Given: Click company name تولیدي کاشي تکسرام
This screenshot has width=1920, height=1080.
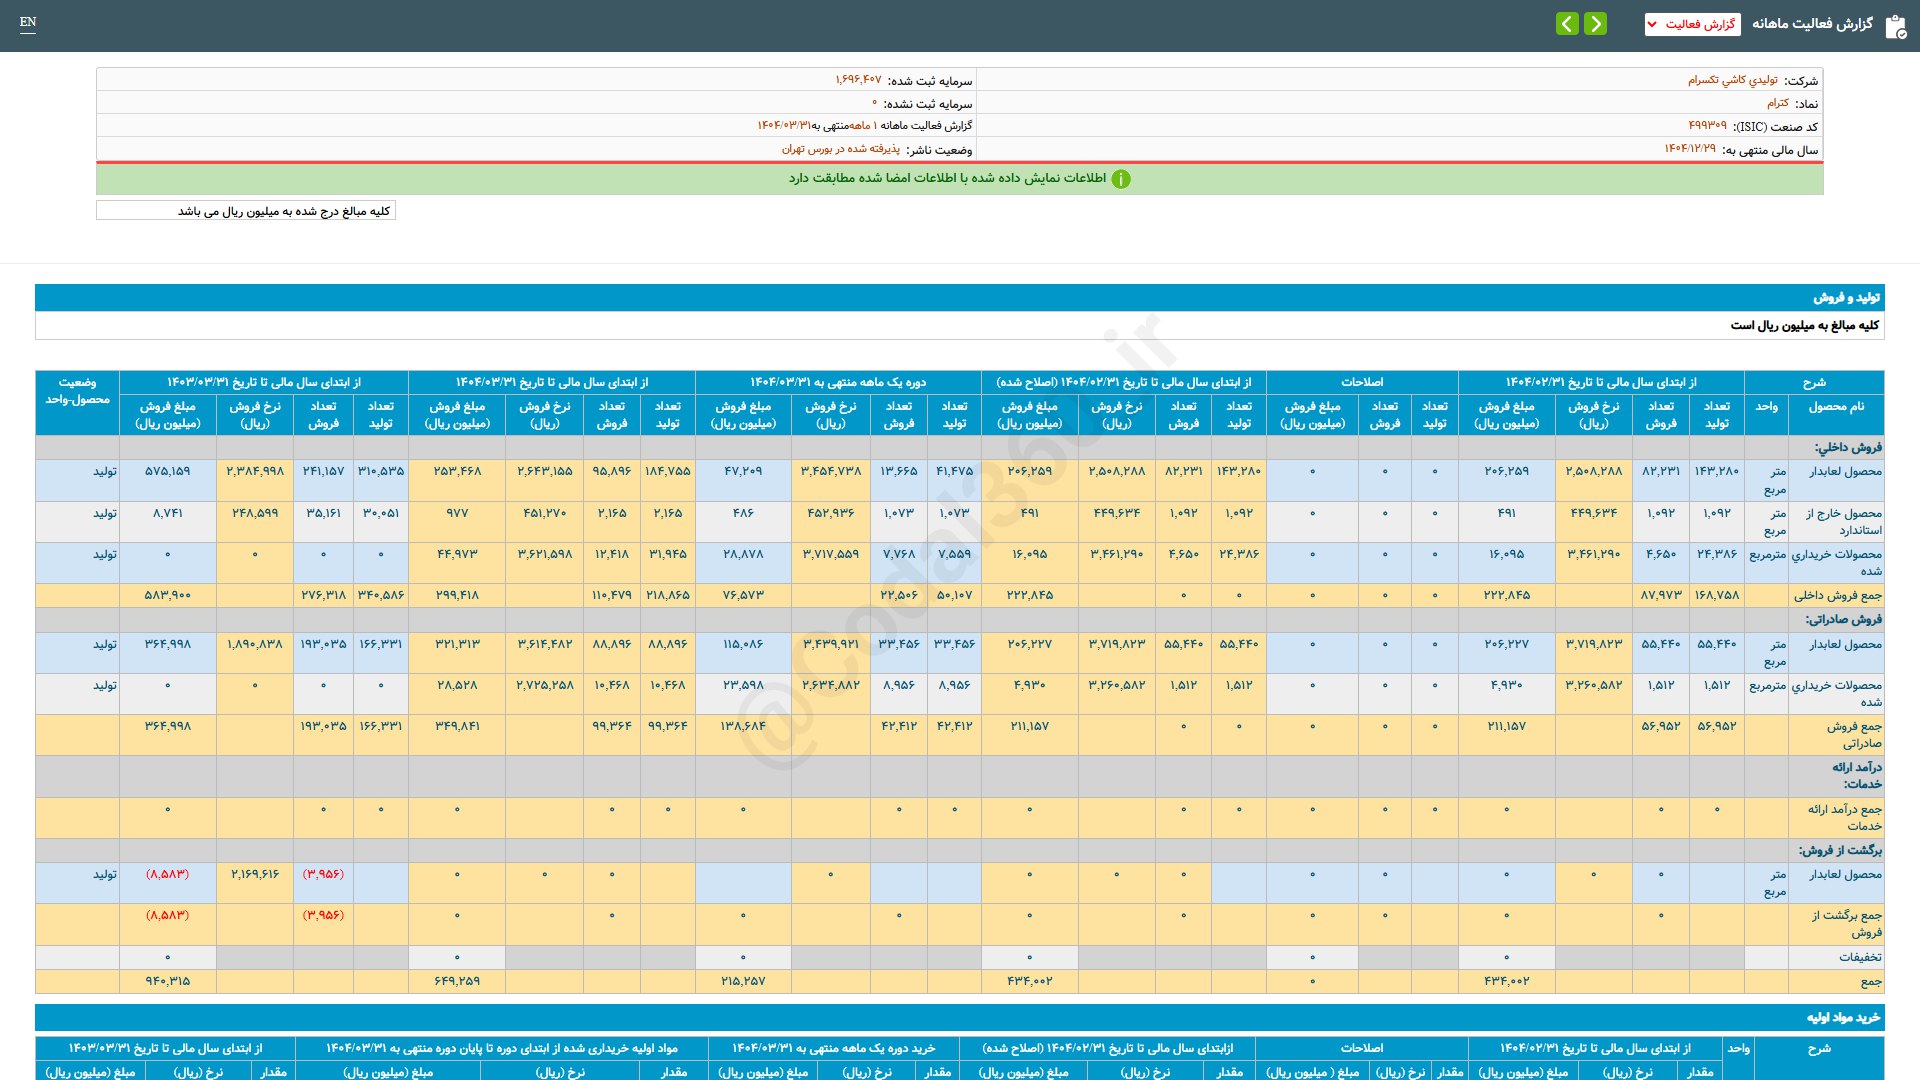Looking at the screenshot, I should pos(1733,80).
